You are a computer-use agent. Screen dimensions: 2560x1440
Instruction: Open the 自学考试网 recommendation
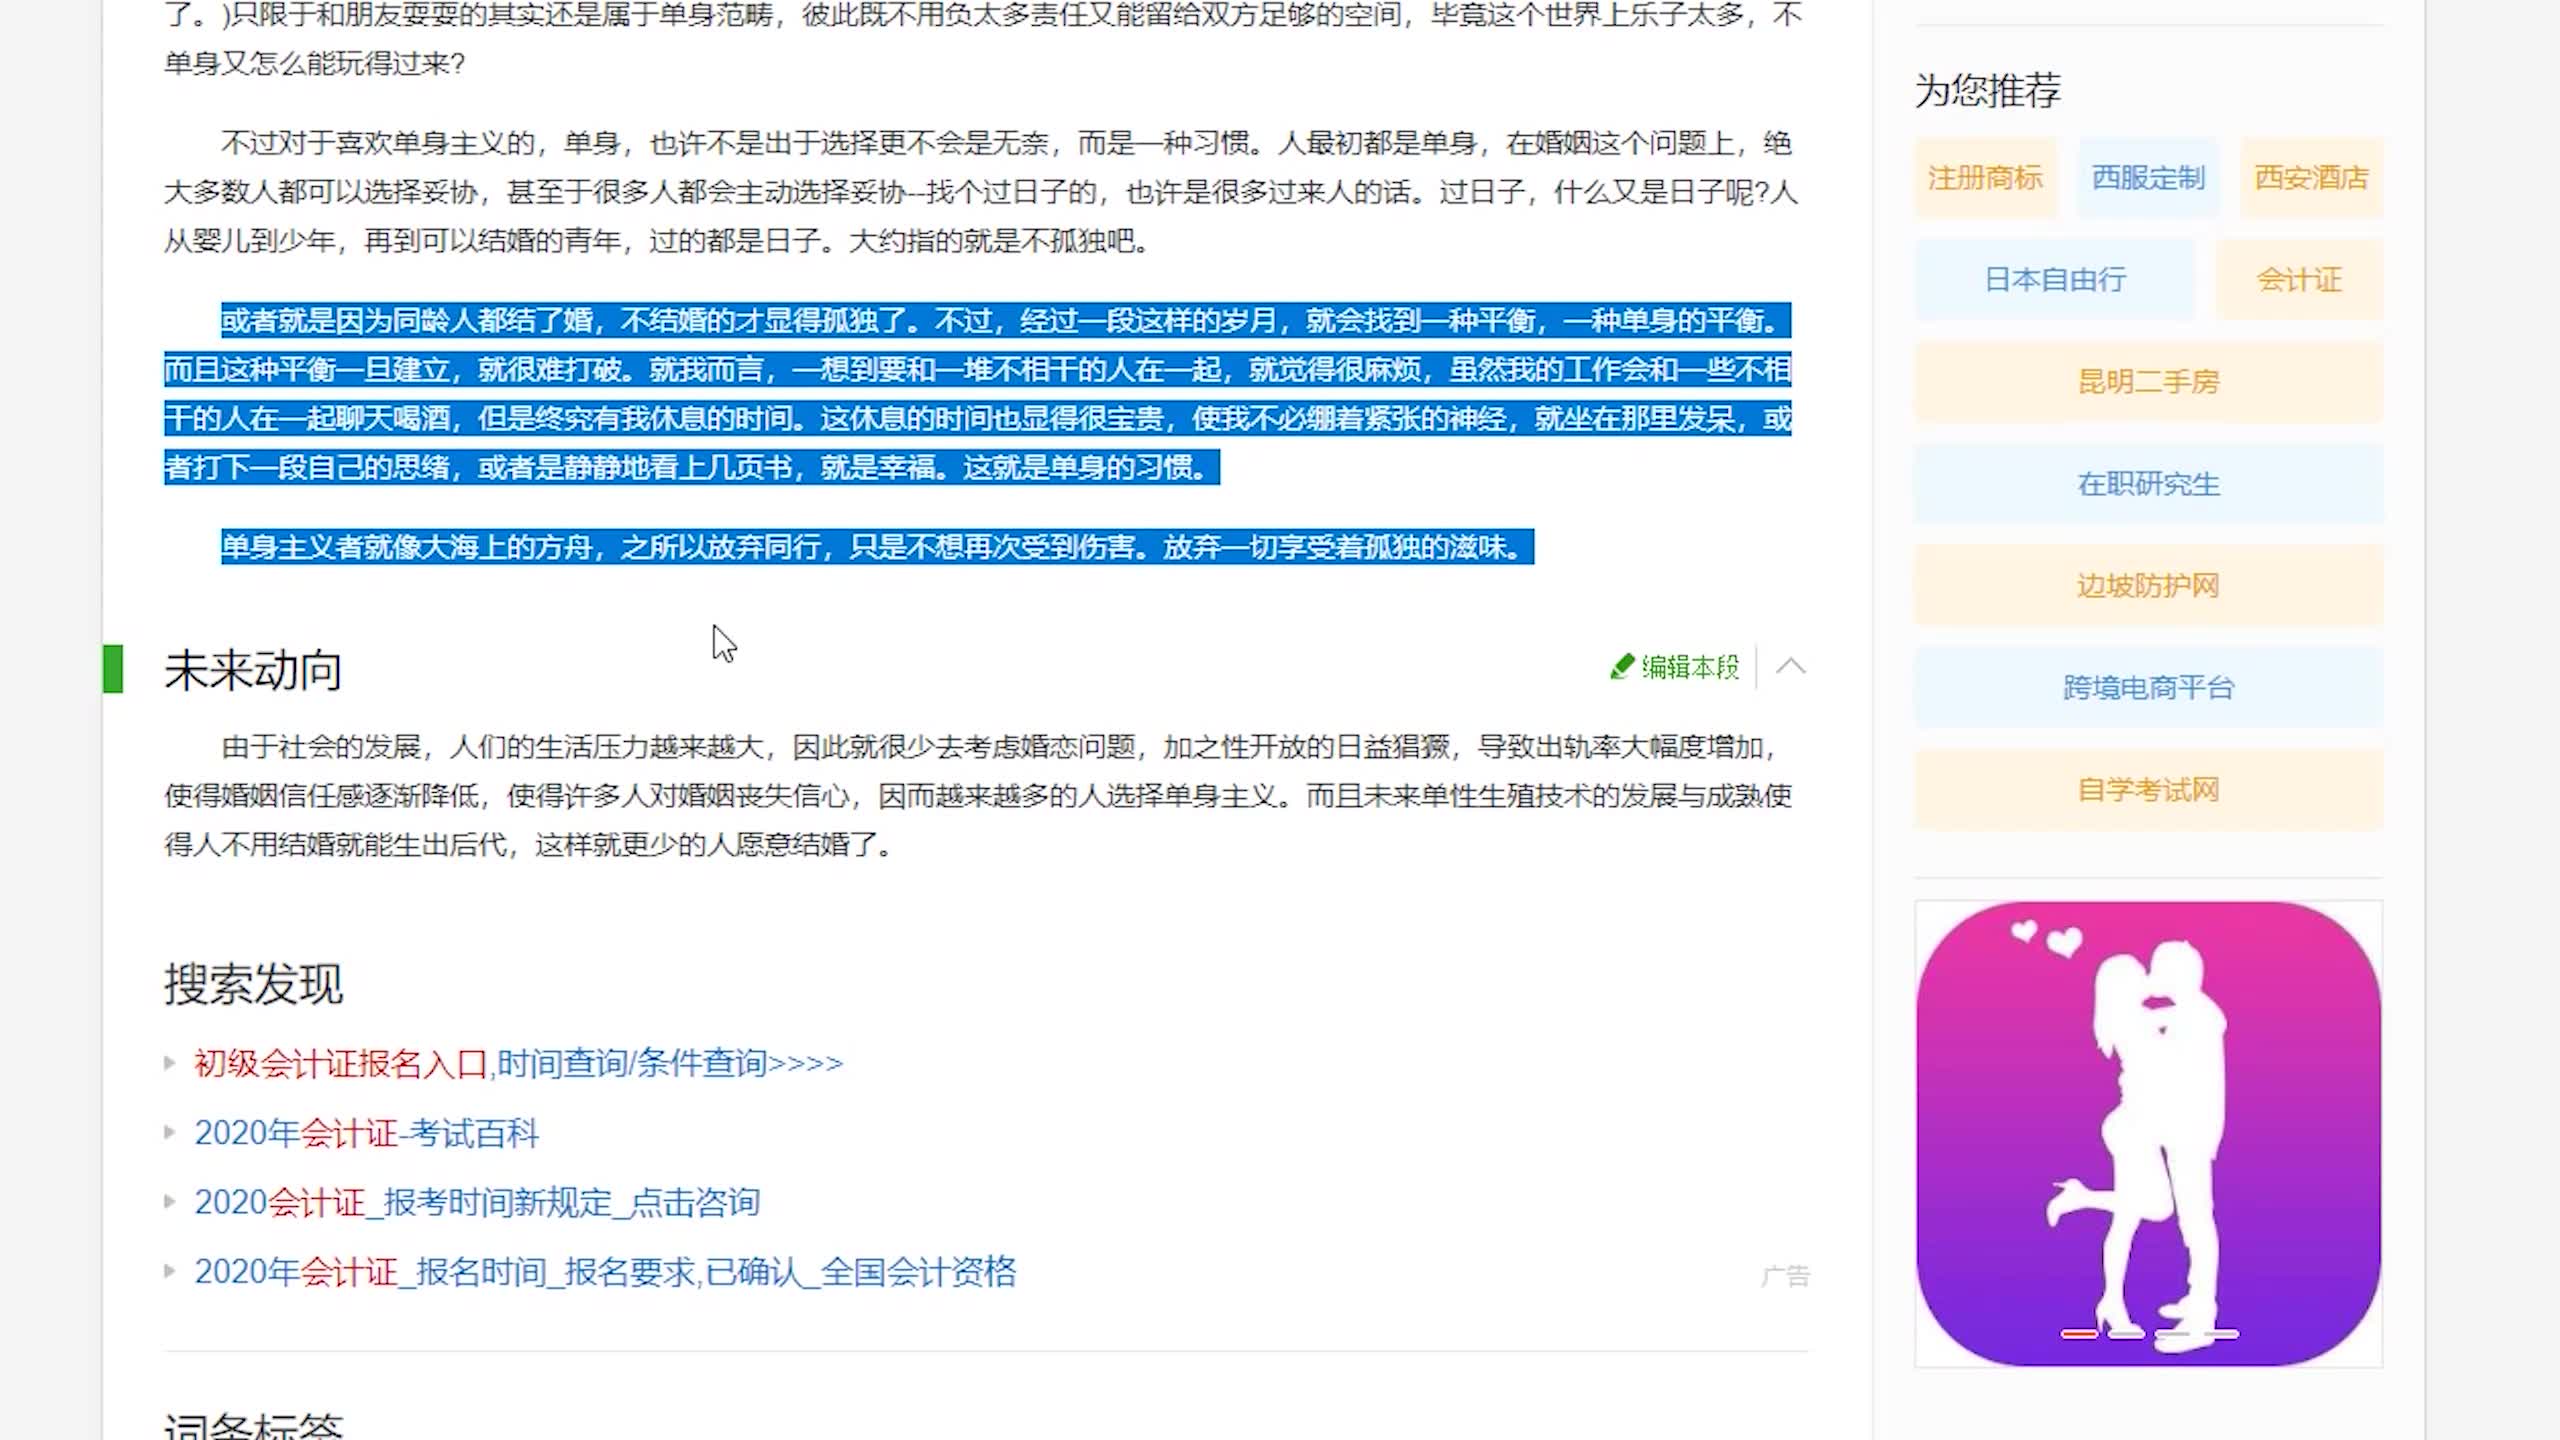(x=2148, y=790)
